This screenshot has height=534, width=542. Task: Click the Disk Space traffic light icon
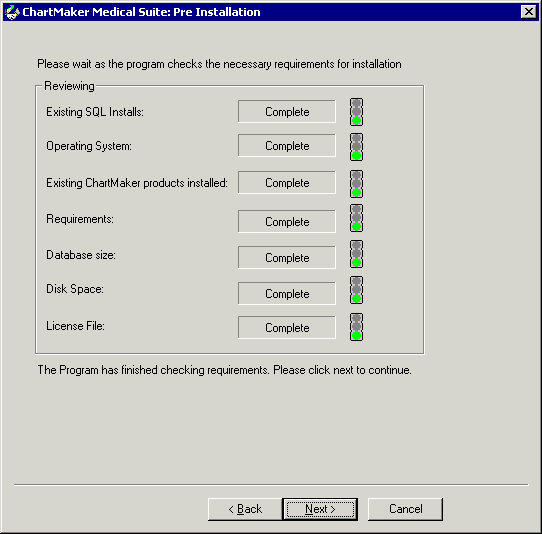coord(356,290)
